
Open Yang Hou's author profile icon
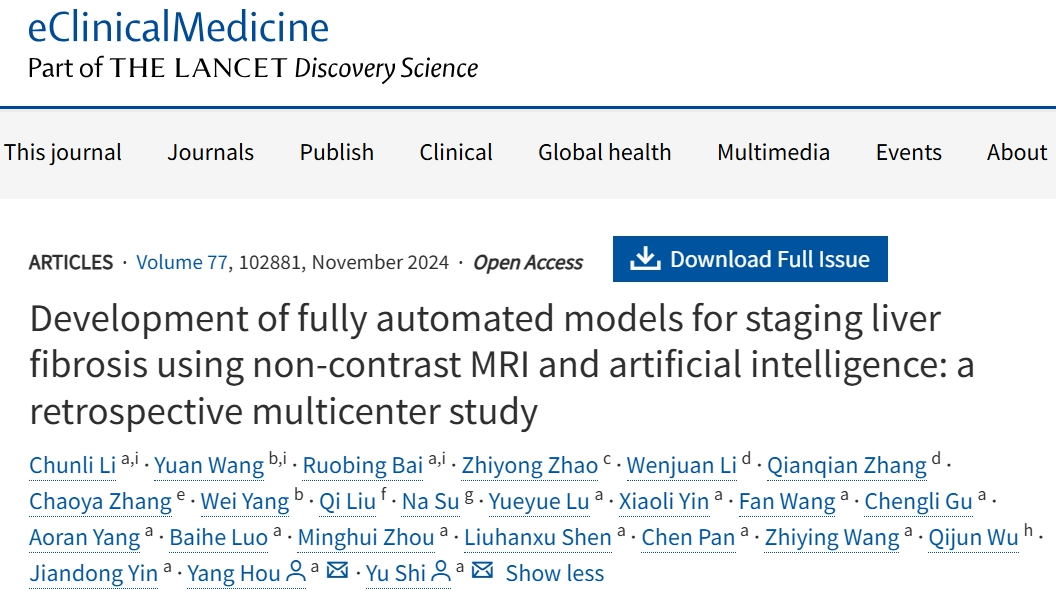[x=296, y=572]
